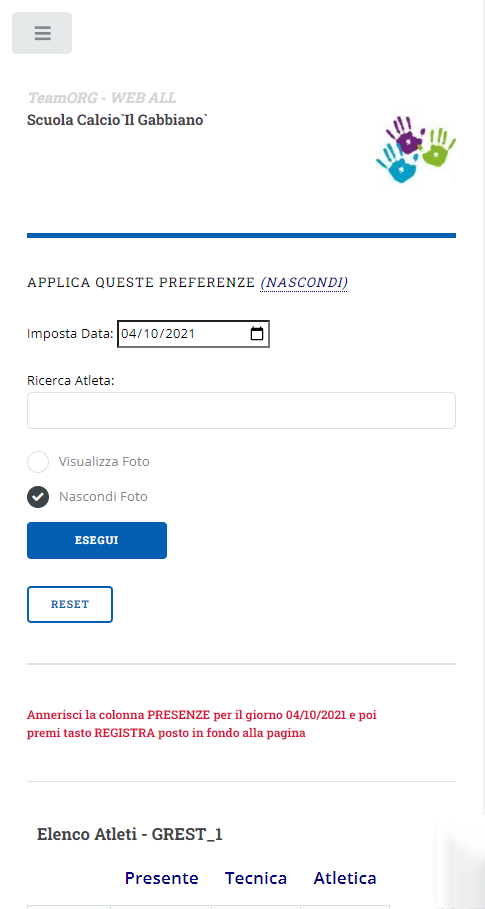Focus the Ricerca Atleta search field
The width and height of the screenshot is (485, 909).
(x=241, y=410)
